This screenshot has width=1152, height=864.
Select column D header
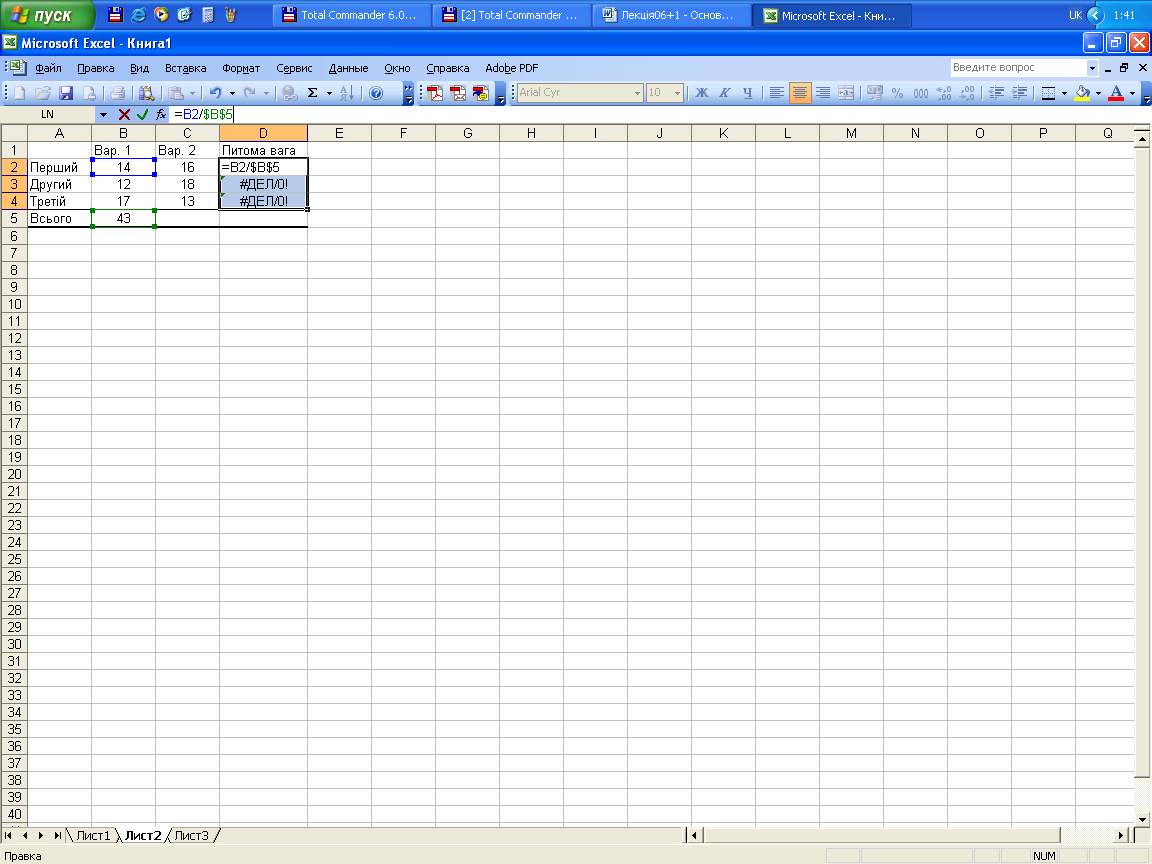(x=263, y=133)
